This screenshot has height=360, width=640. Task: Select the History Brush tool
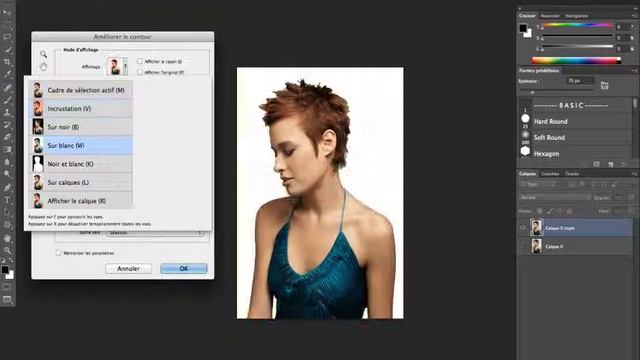click(x=7, y=125)
